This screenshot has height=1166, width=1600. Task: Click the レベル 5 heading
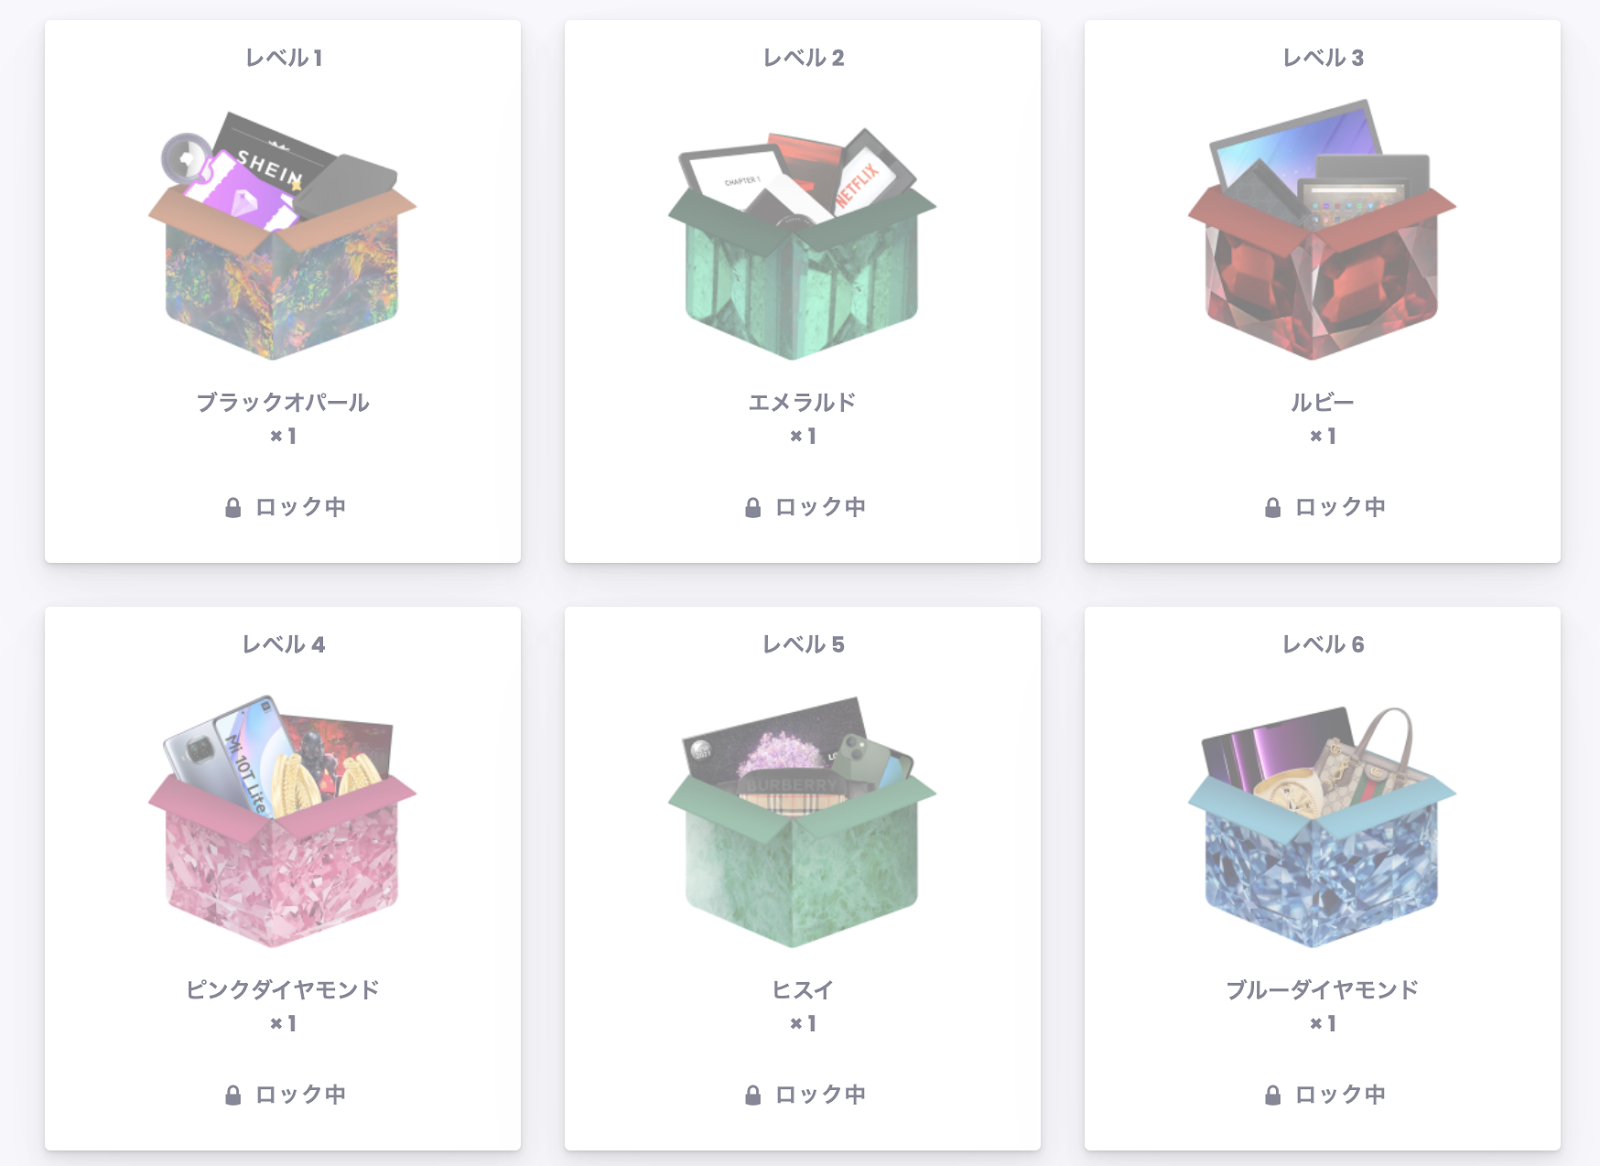pyautogui.click(x=803, y=645)
